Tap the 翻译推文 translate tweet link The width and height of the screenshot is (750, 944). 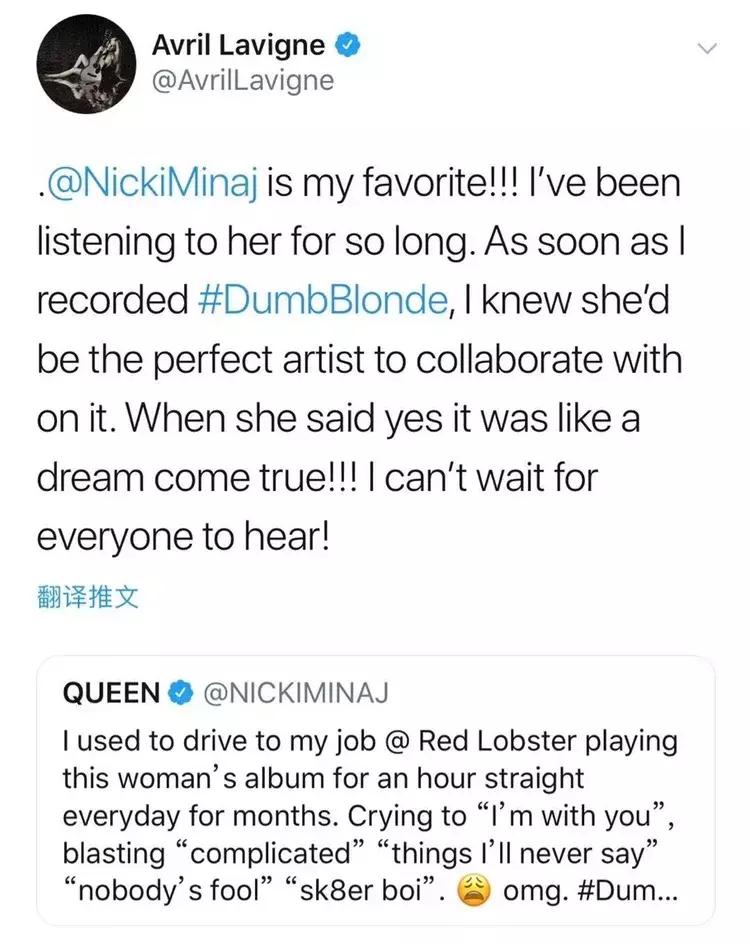pyautogui.click(x=87, y=599)
